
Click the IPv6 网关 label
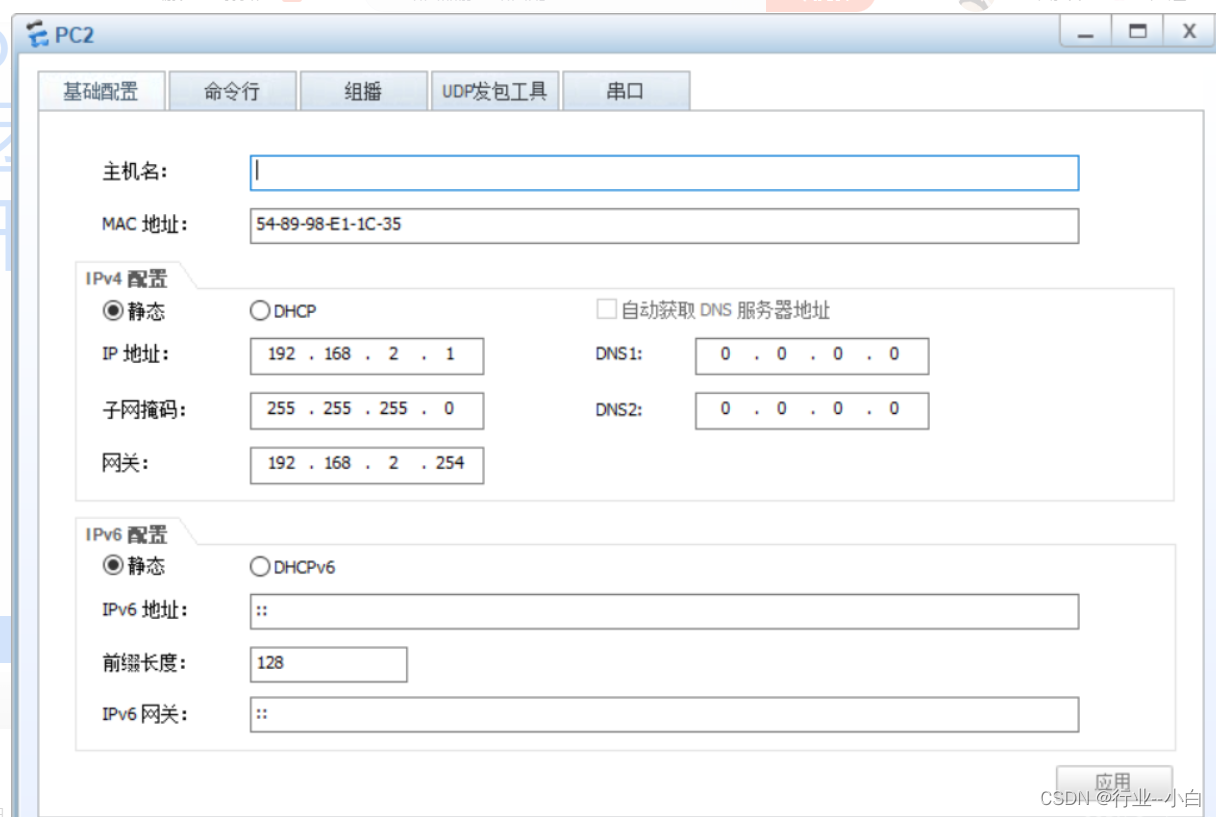[x=145, y=715]
